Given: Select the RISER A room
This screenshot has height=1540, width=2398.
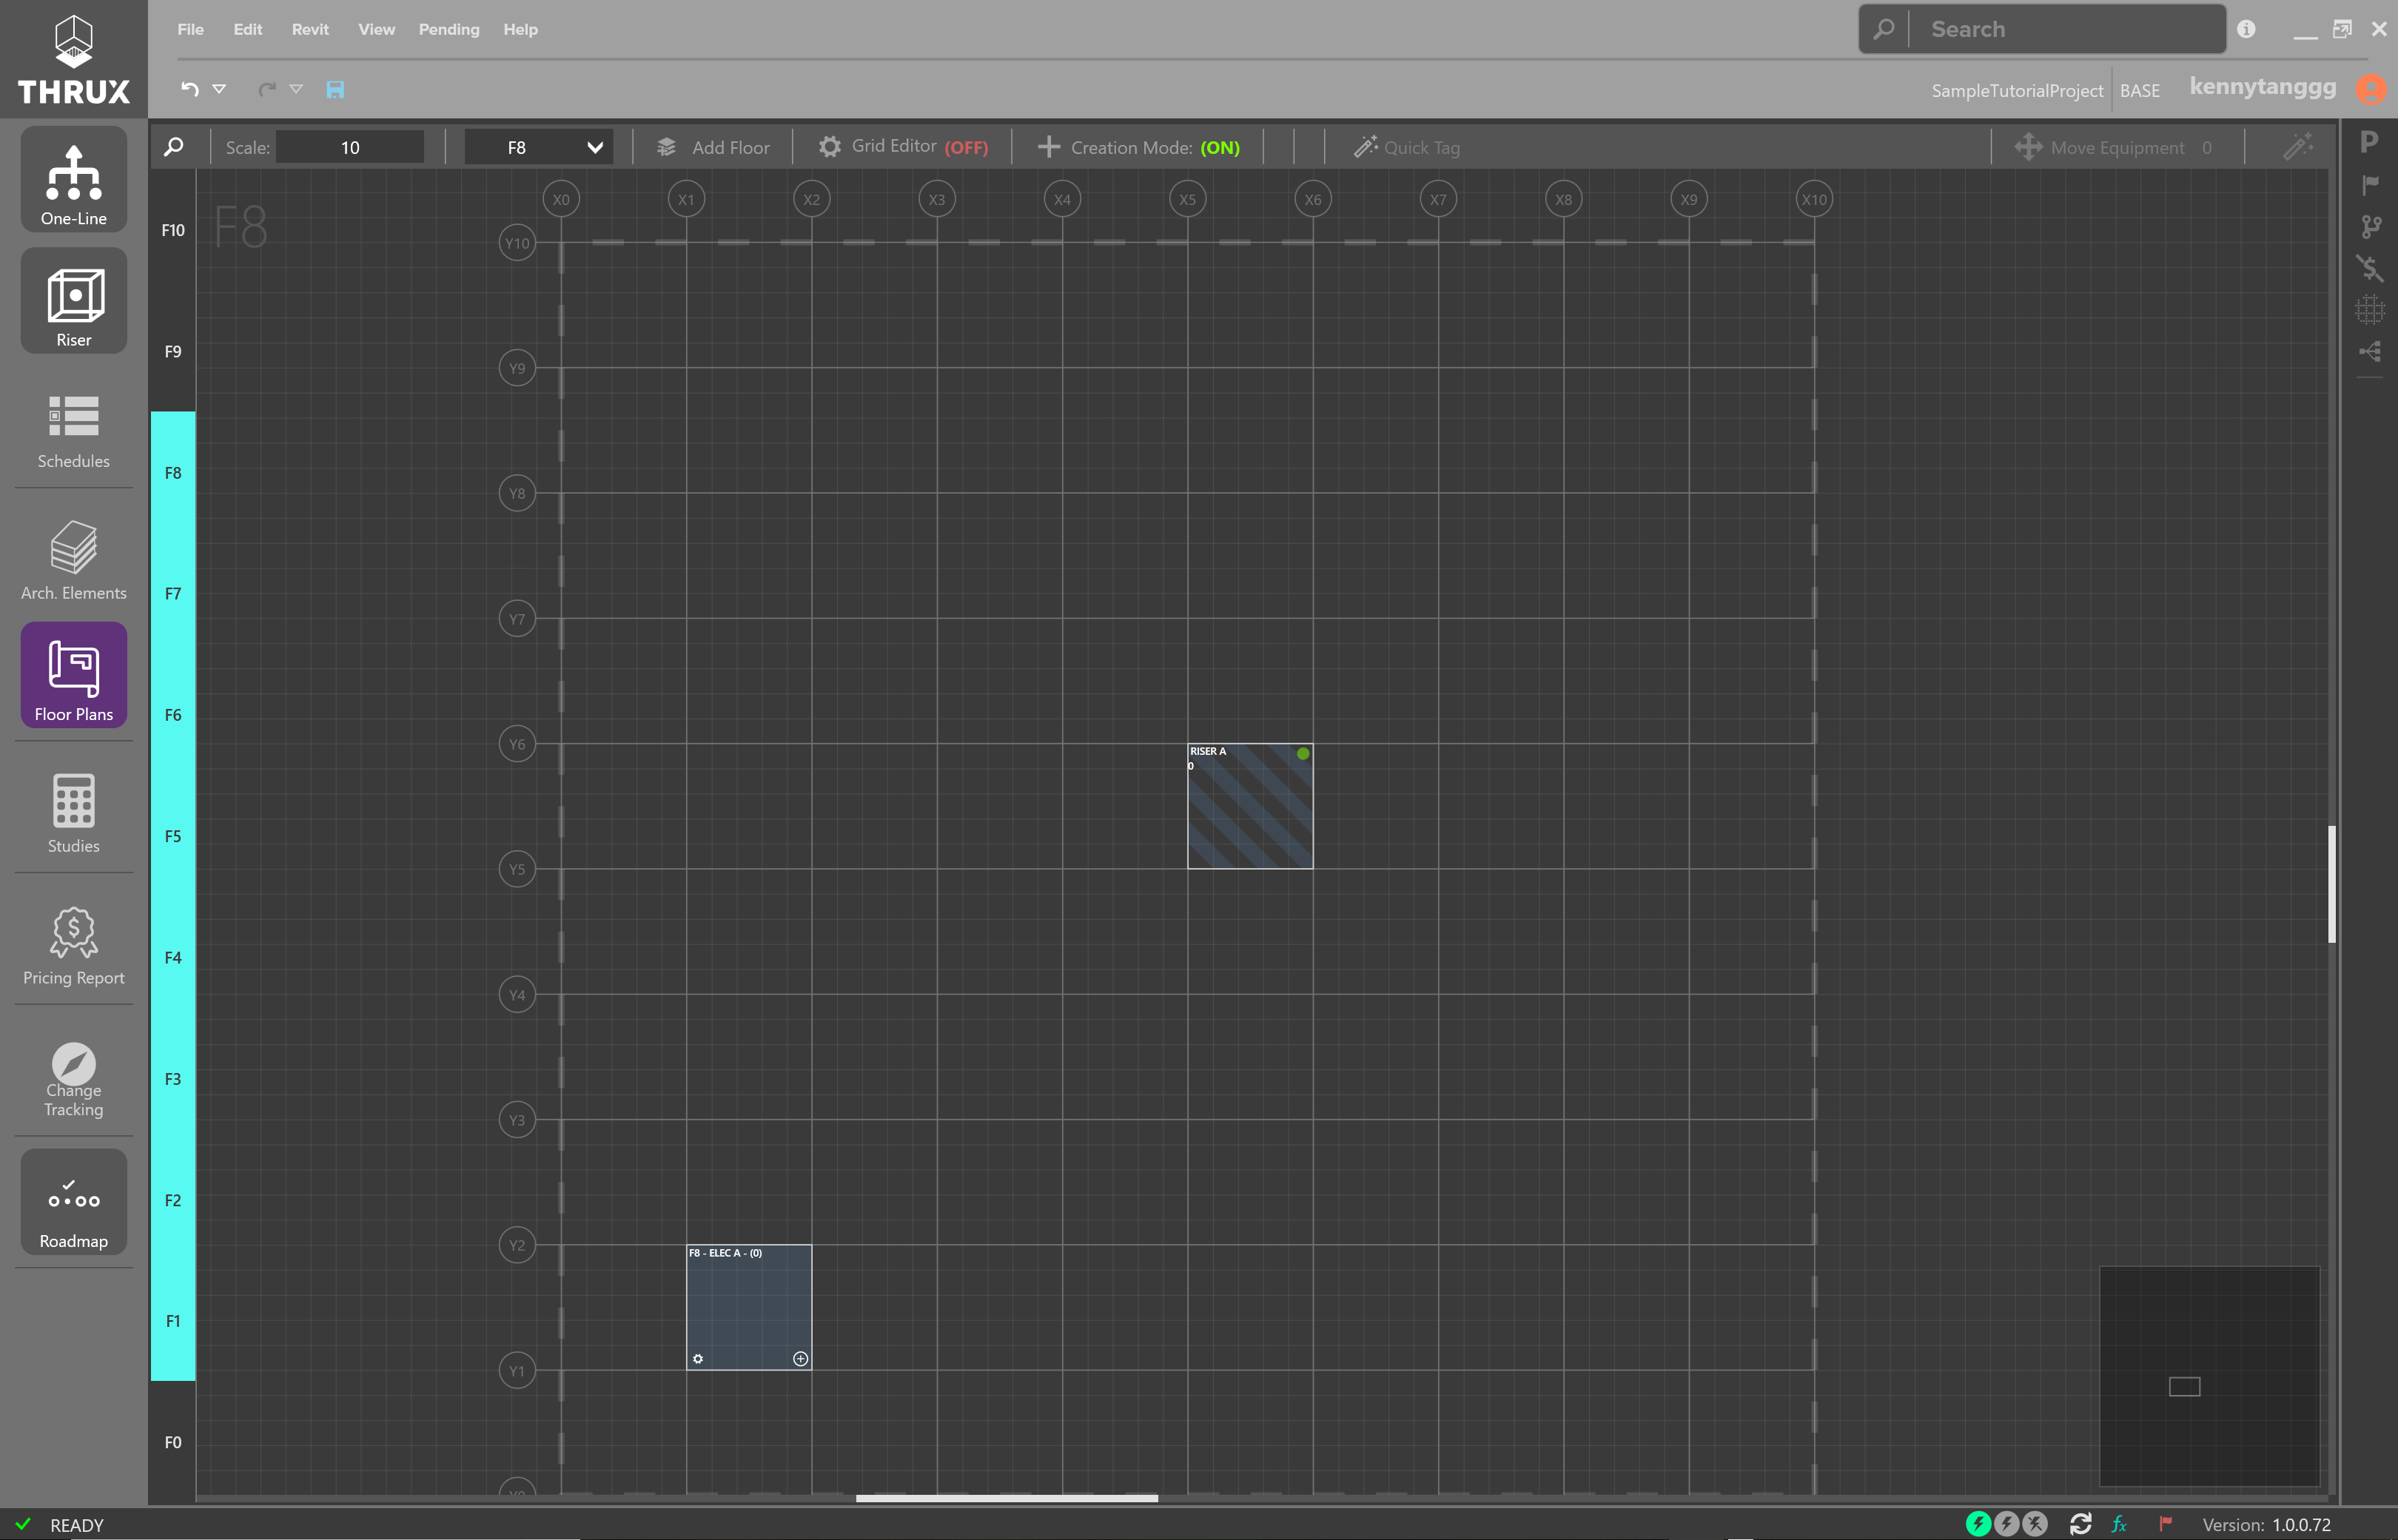Looking at the screenshot, I should pos(1250,806).
